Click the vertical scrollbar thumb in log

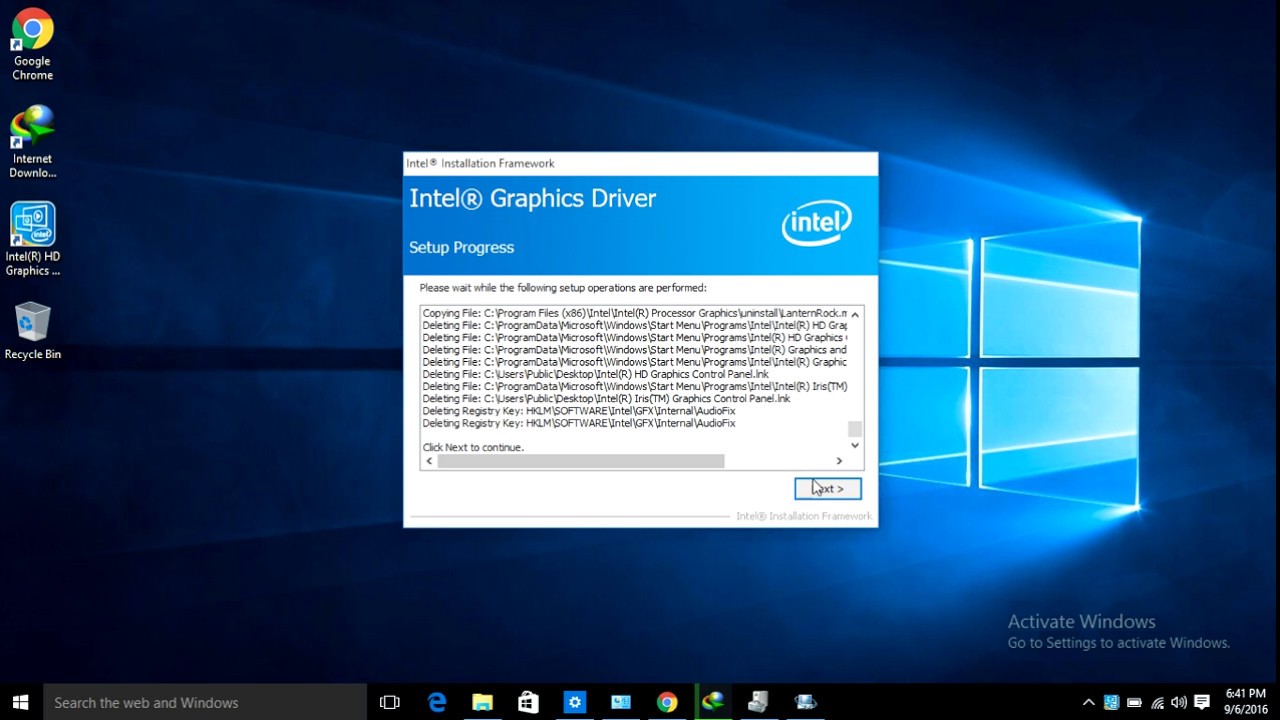(x=855, y=429)
